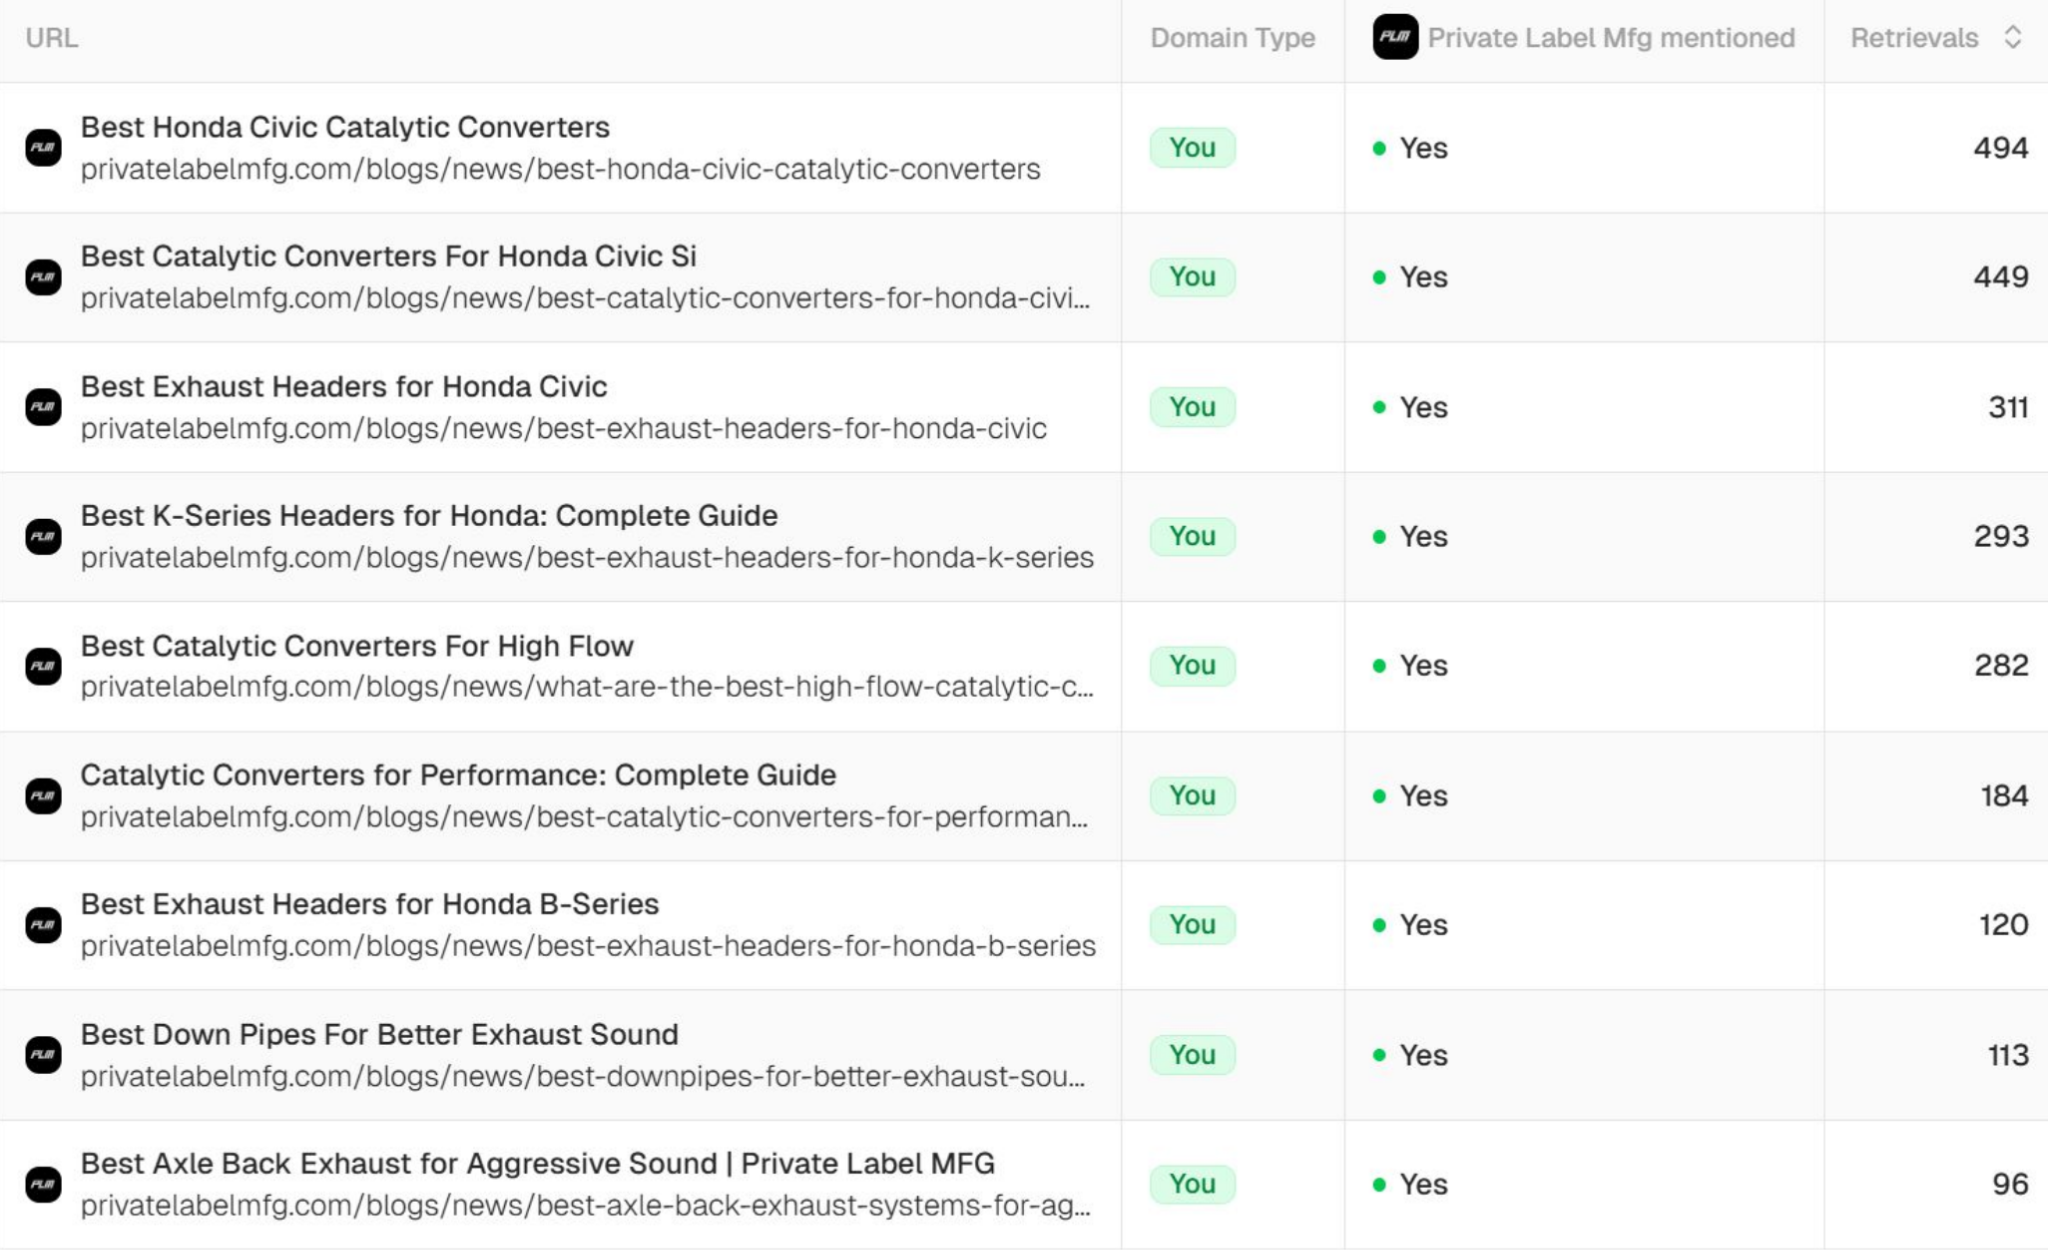2048x1250 pixels.
Task: Open Catalytic Converters for Performance: Complete Guide
Action: pos(458,775)
